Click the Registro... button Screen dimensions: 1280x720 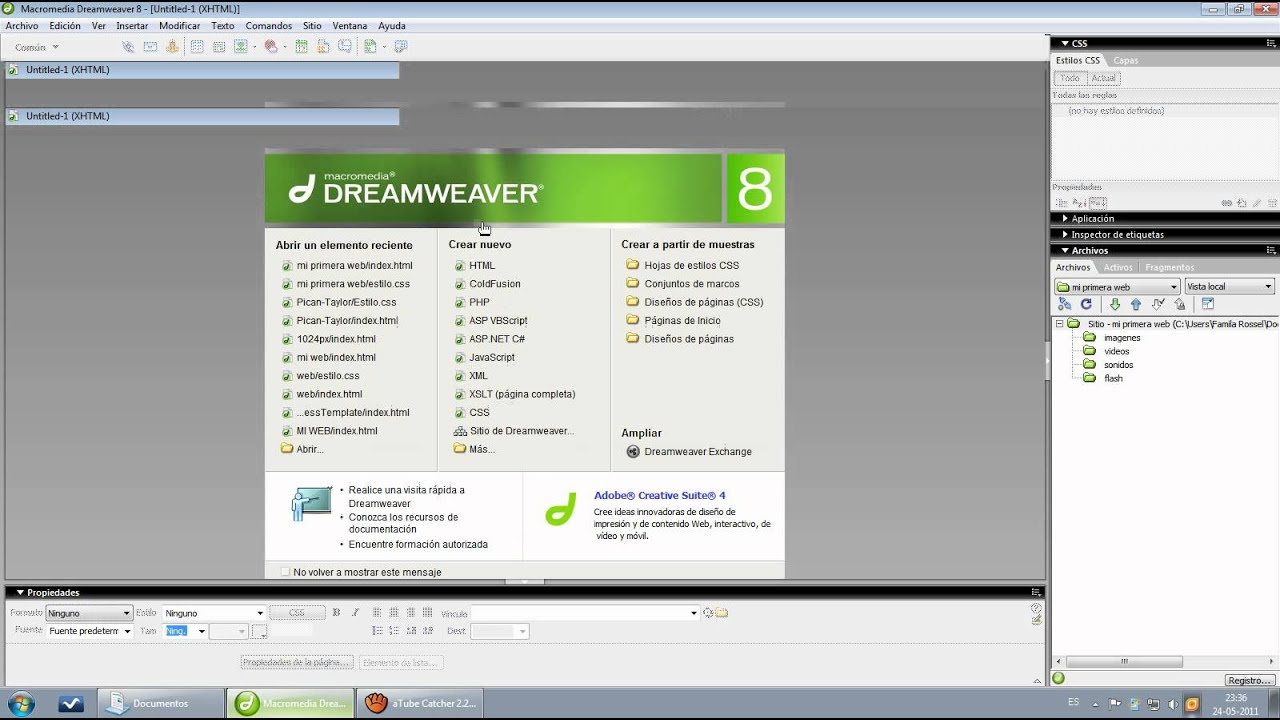tap(1249, 680)
